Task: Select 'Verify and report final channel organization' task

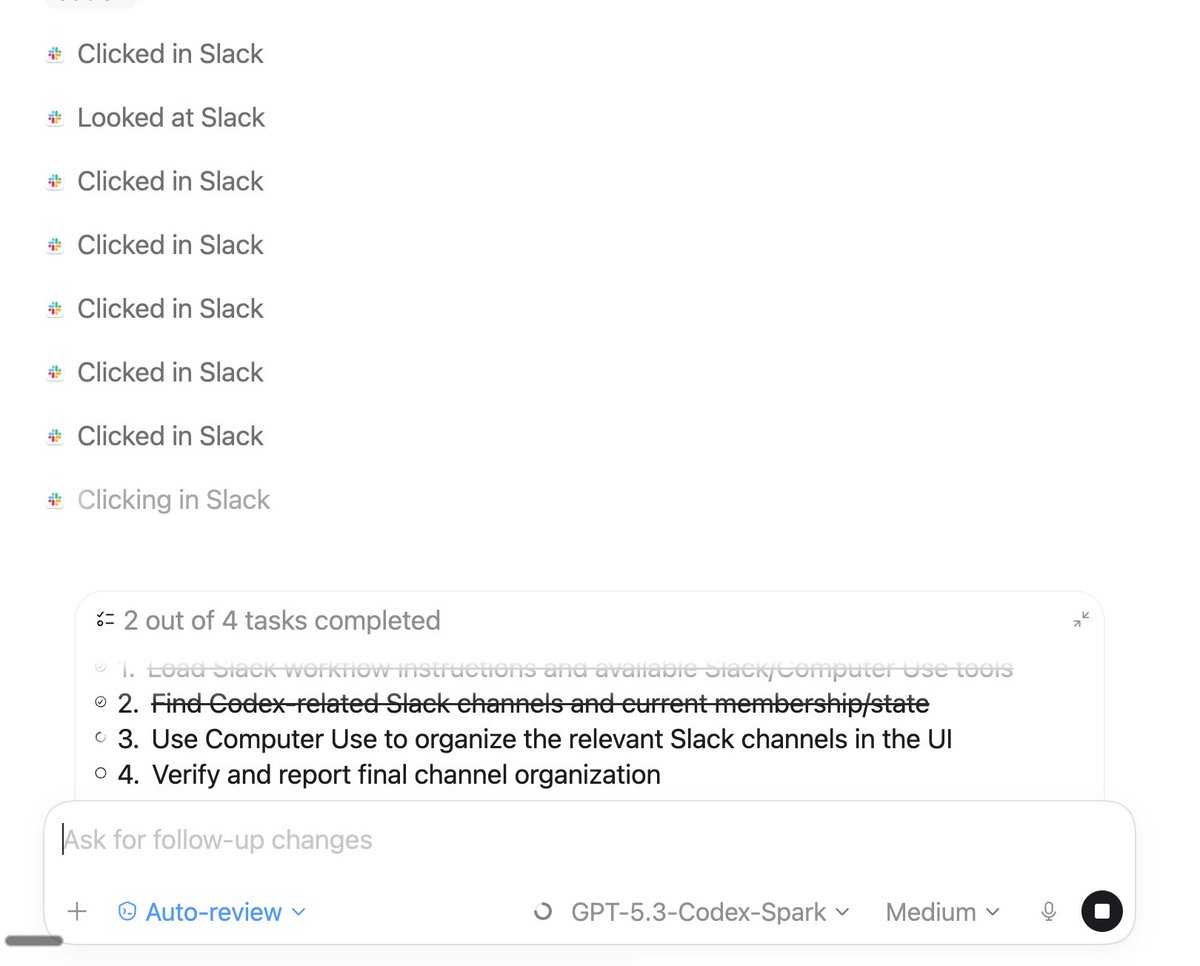Action: pos(405,774)
